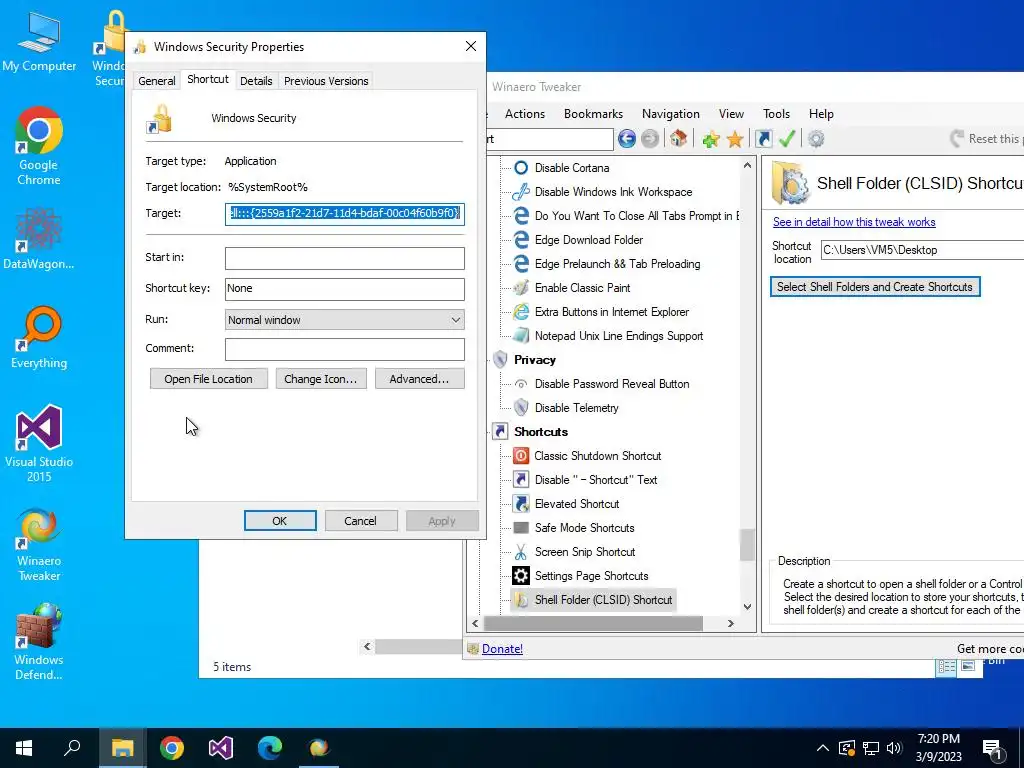Click the shortcut arrow icon in Winaero toolbar
1024x768 pixels.
tap(763, 138)
